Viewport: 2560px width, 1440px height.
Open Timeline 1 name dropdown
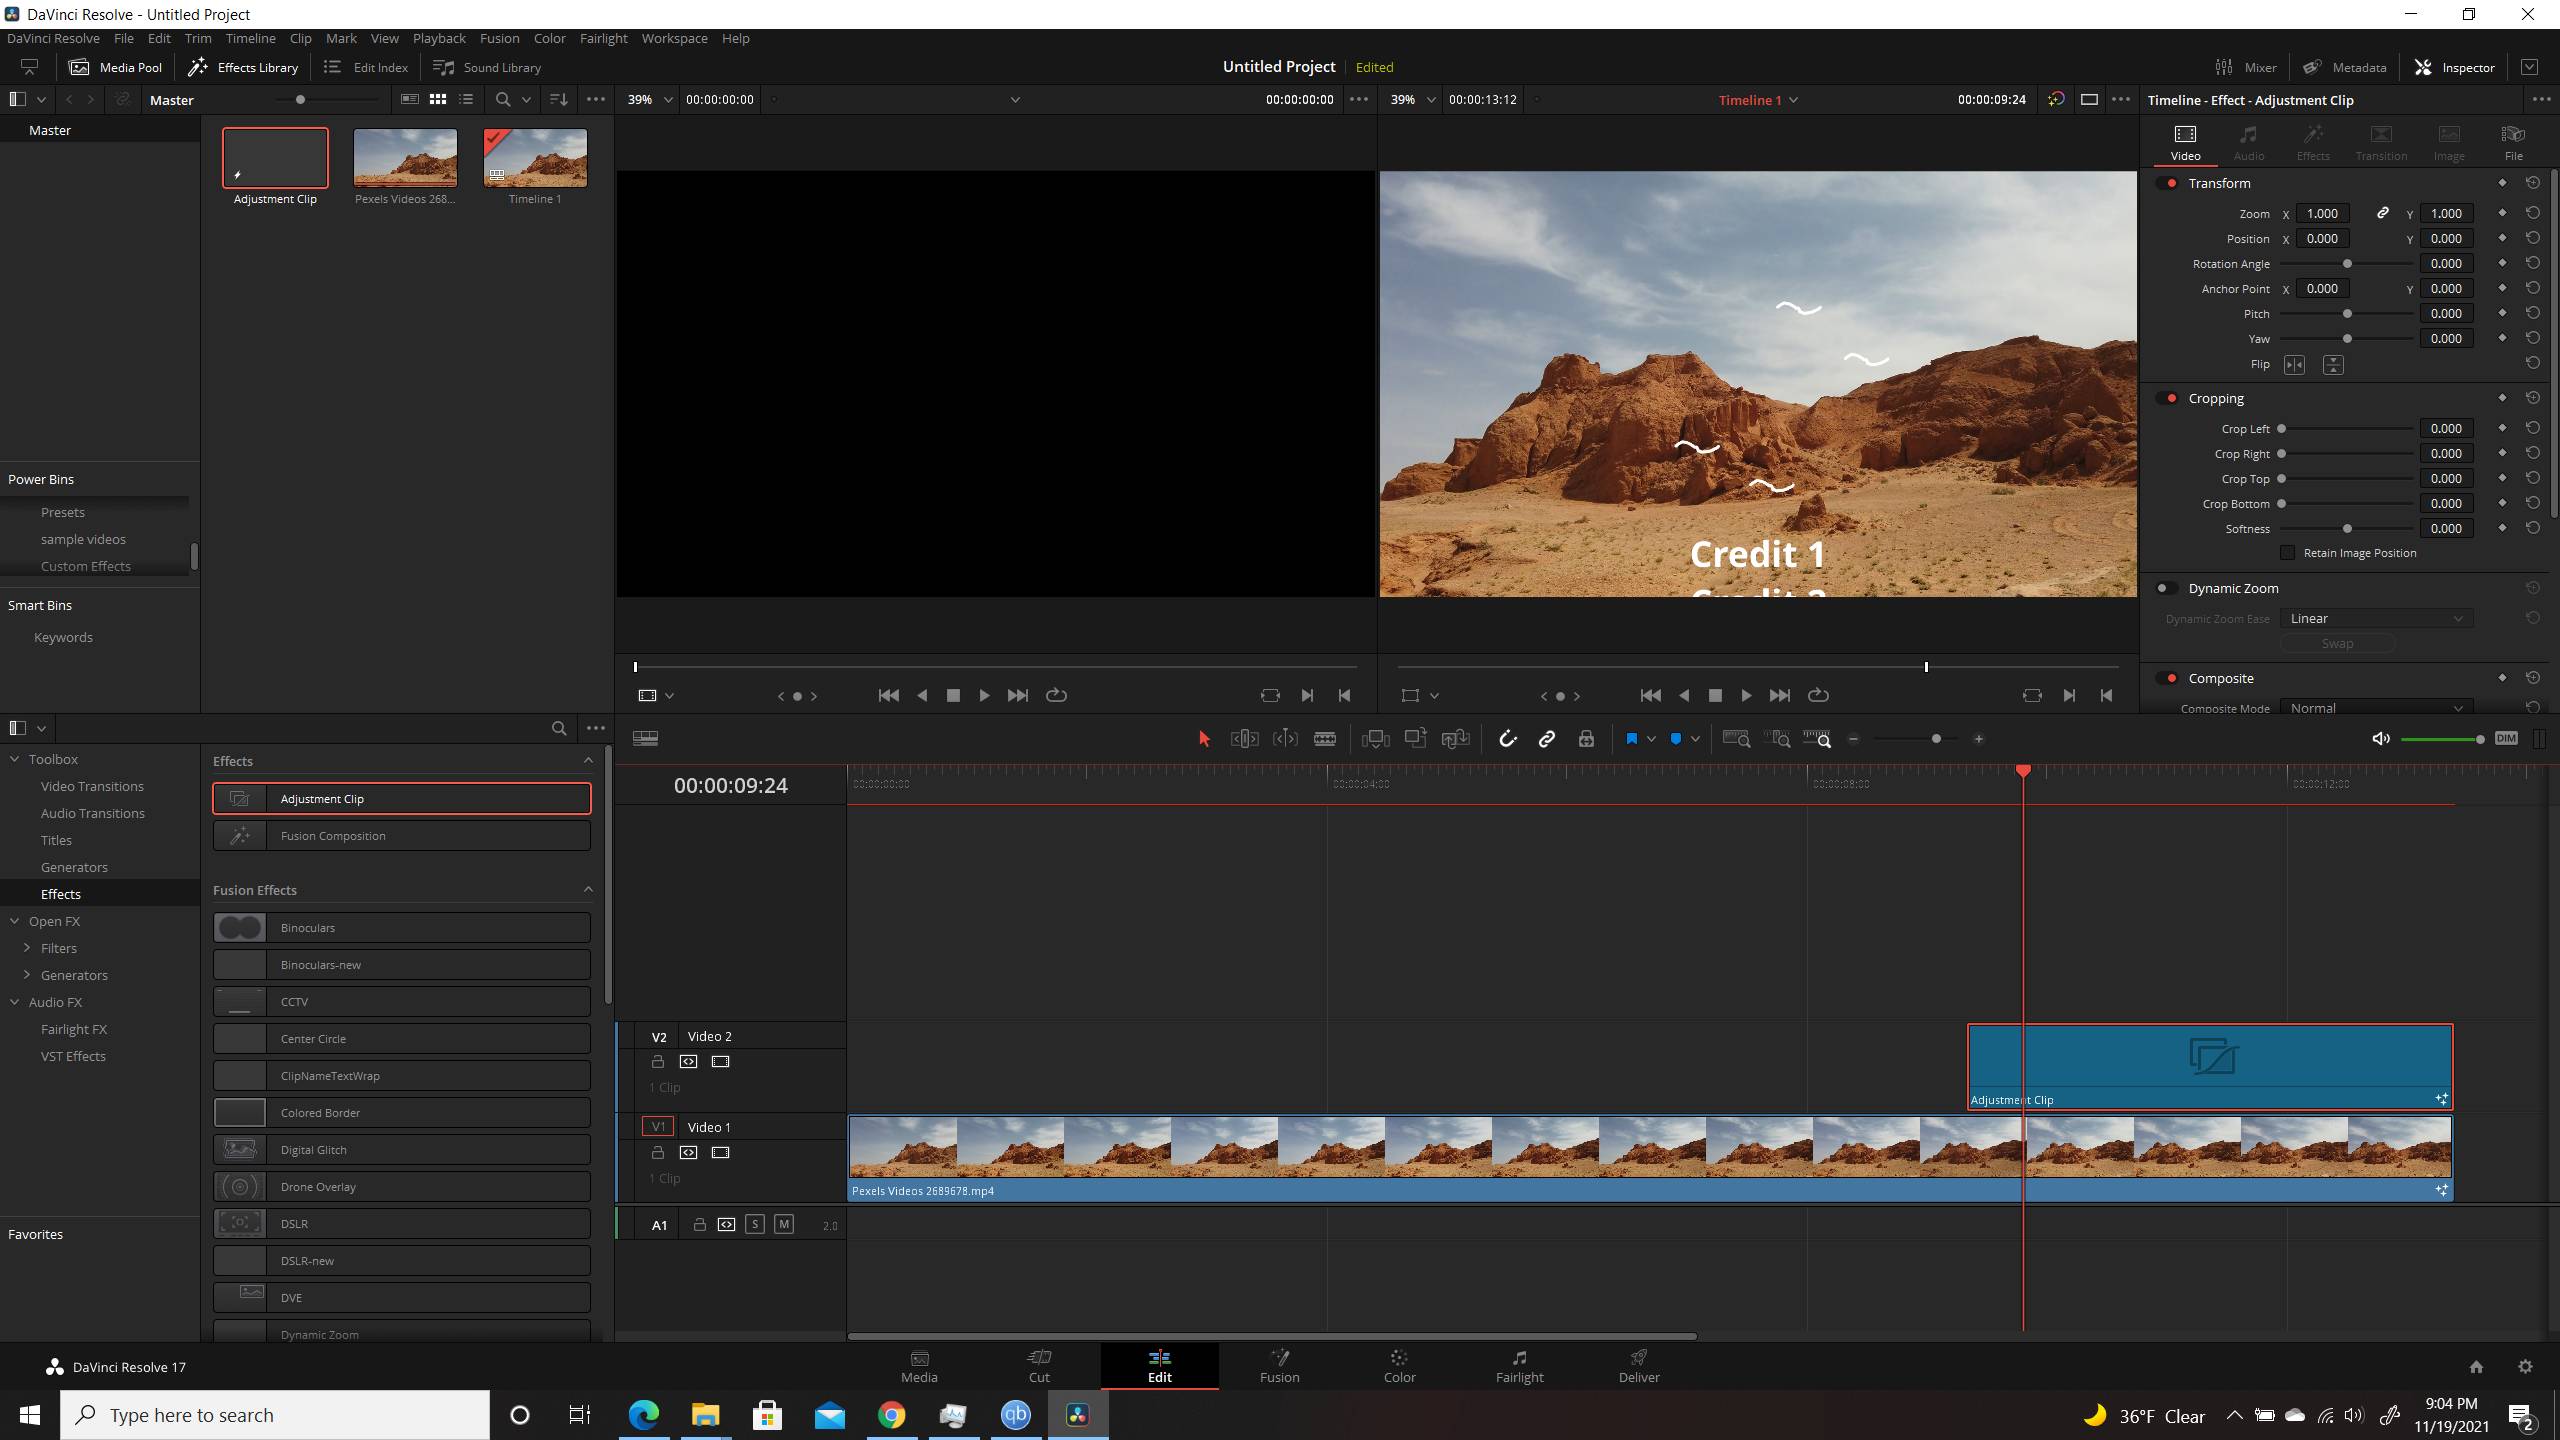coord(1758,99)
